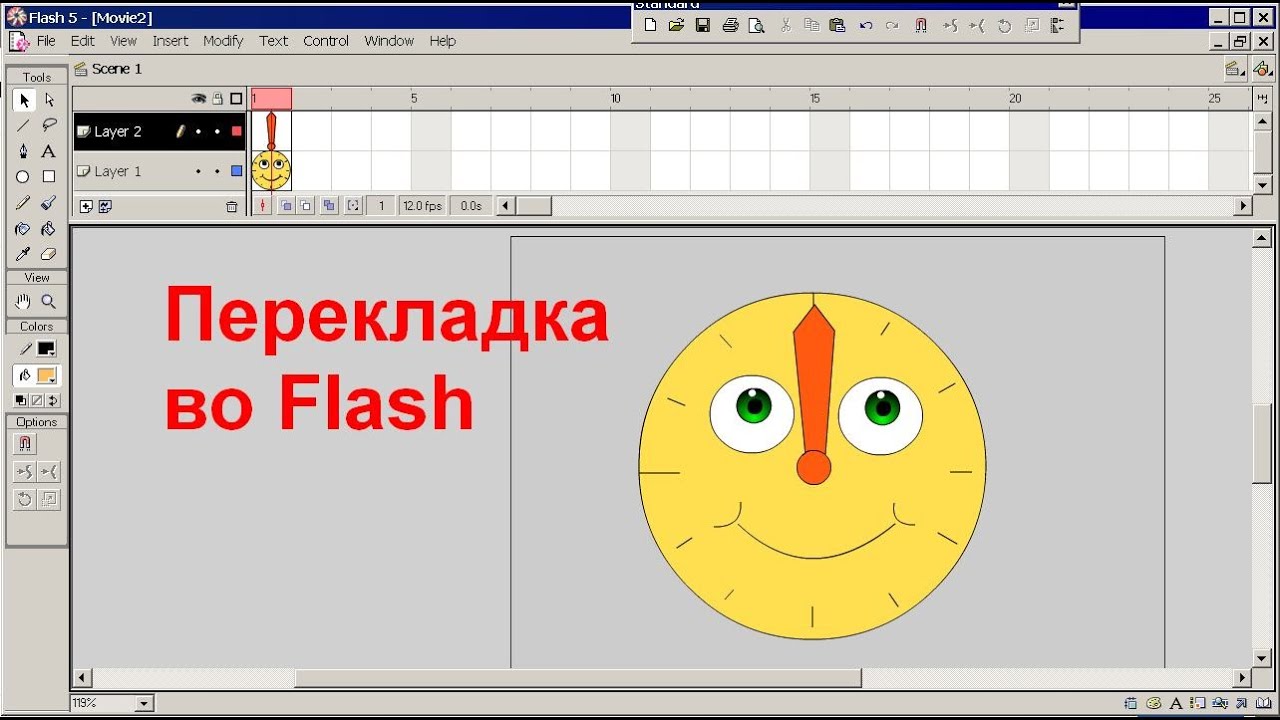
Task: Select the Brush tool
Action: click(x=49, y=203)
